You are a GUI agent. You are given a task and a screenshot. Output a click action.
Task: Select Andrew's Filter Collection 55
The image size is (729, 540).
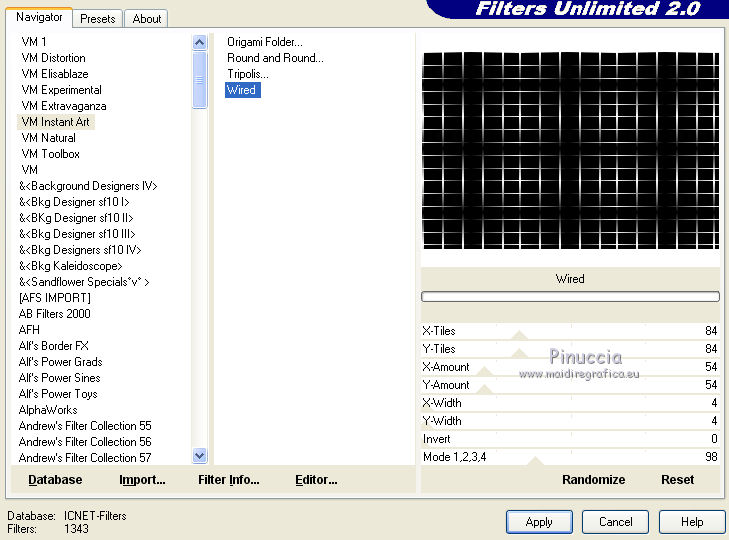pyautogui.click(x=85, y=426)
